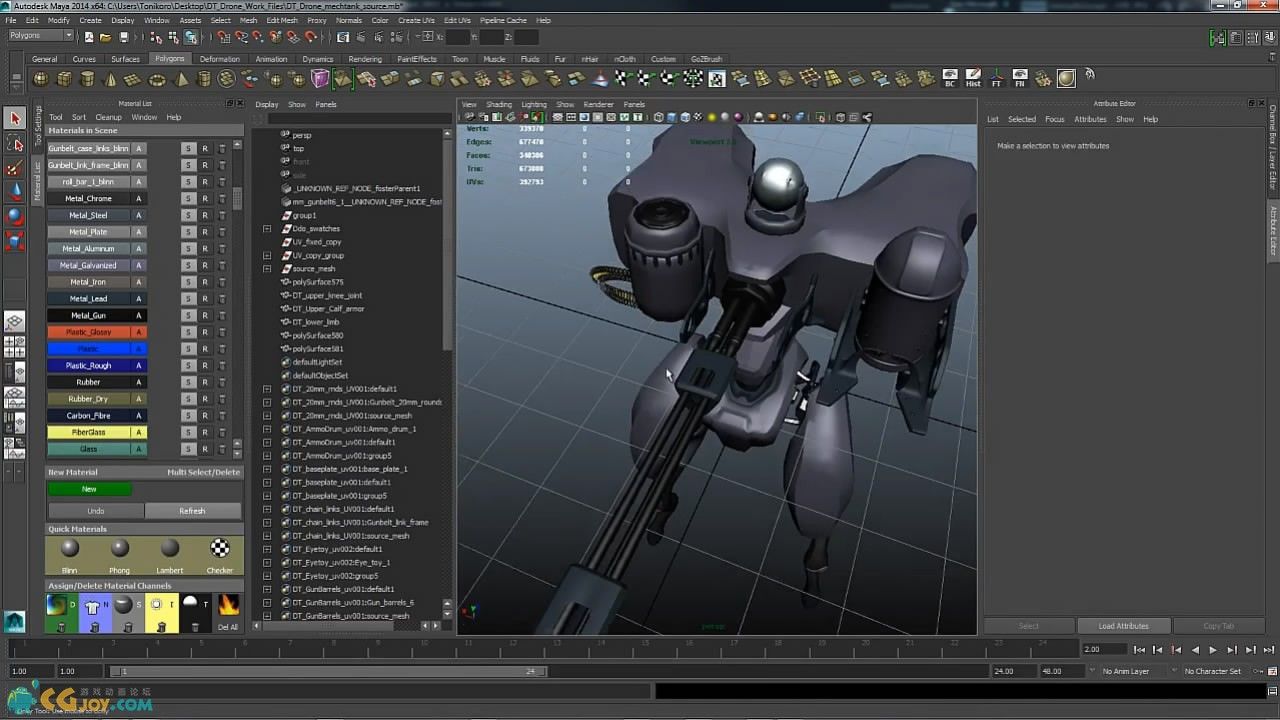The image size is (1280, 720).
Task: Click Load Attributes button
Action: click(x=1123, y=626)
